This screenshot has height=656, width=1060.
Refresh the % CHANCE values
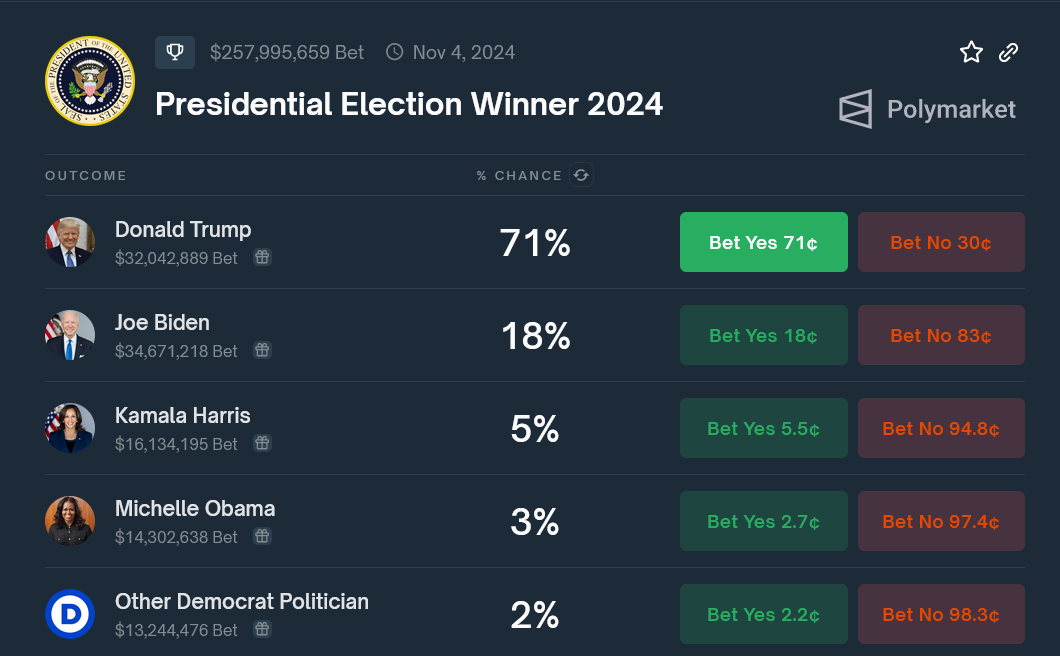[581, 175]
